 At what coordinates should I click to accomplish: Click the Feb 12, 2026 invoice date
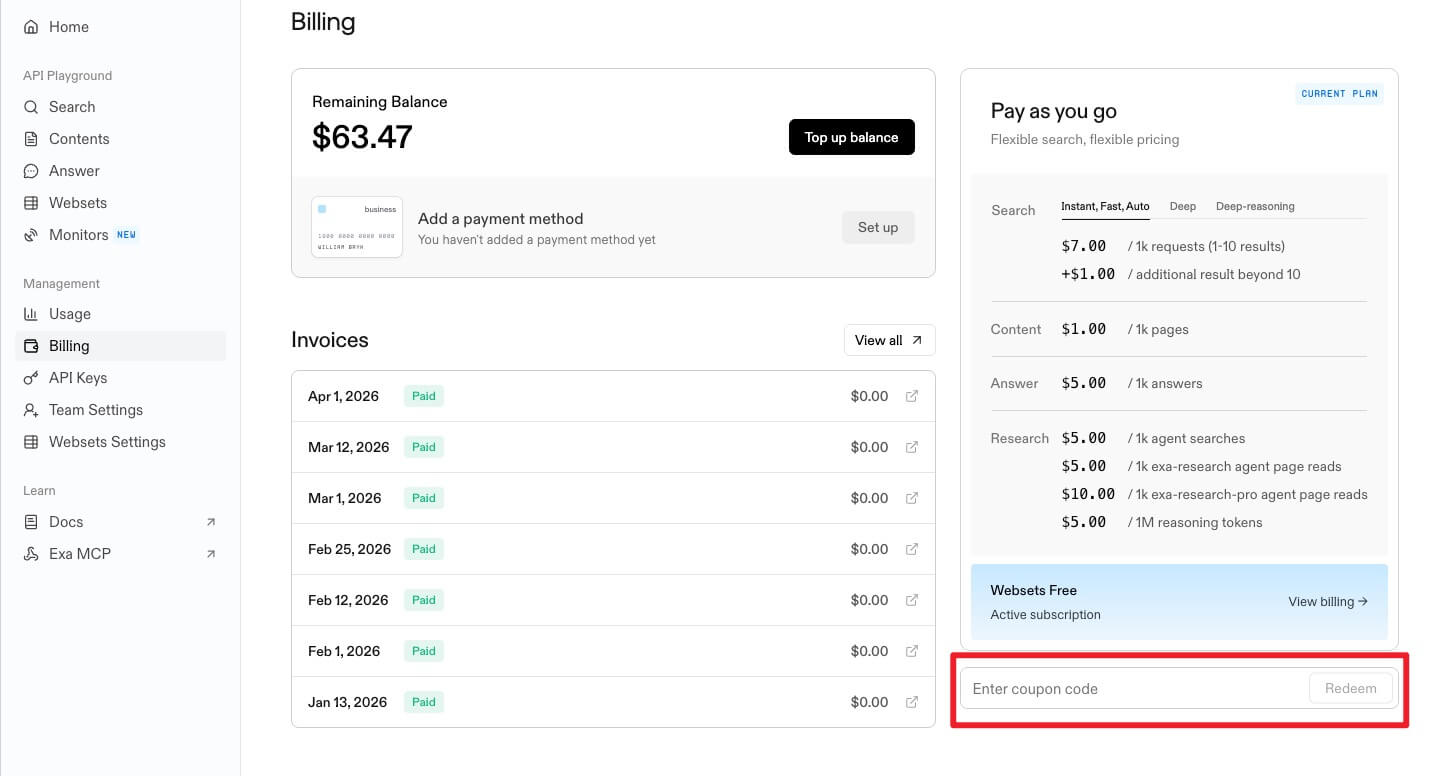tap(348, 600)
